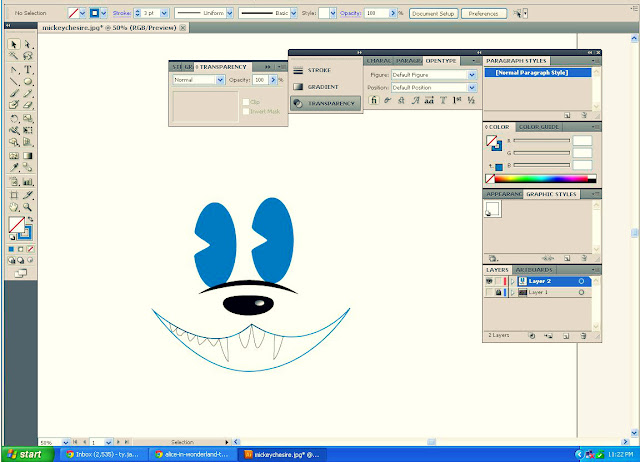Select the black arrow Selection tool
640x462 pixels.
click(x=13, y=44)
